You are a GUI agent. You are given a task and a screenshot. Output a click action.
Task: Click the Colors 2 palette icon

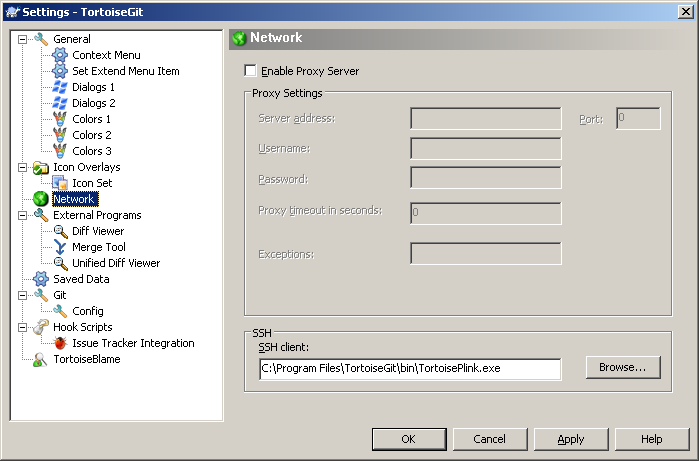click(60, 135)
